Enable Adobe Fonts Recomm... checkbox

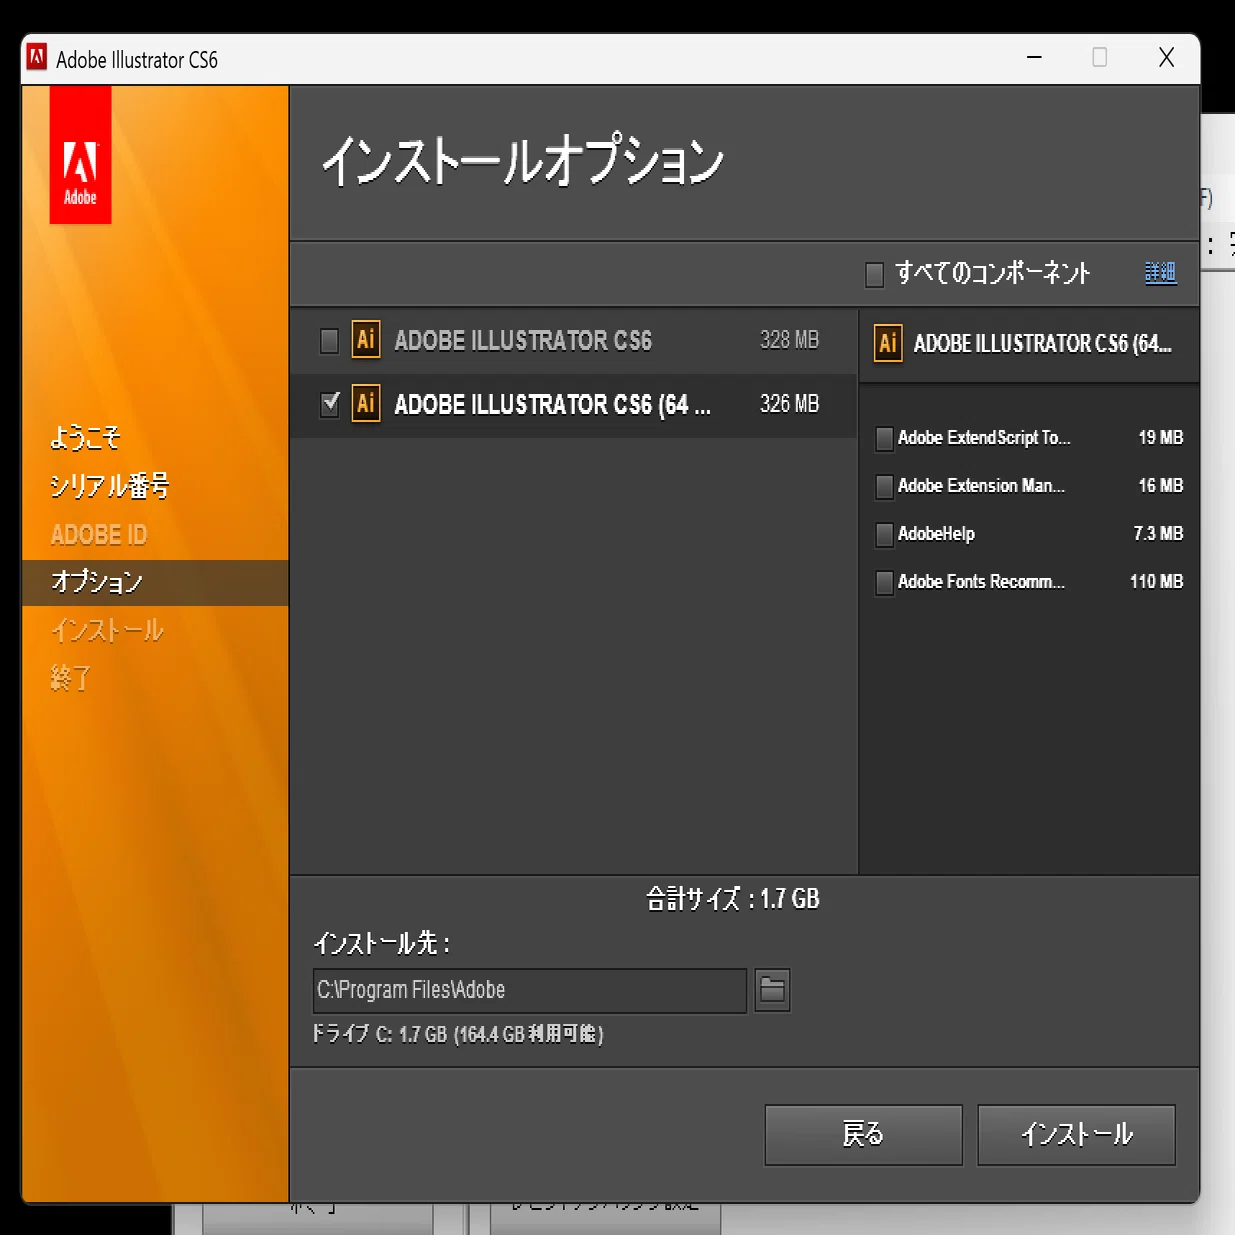(884, 582)
